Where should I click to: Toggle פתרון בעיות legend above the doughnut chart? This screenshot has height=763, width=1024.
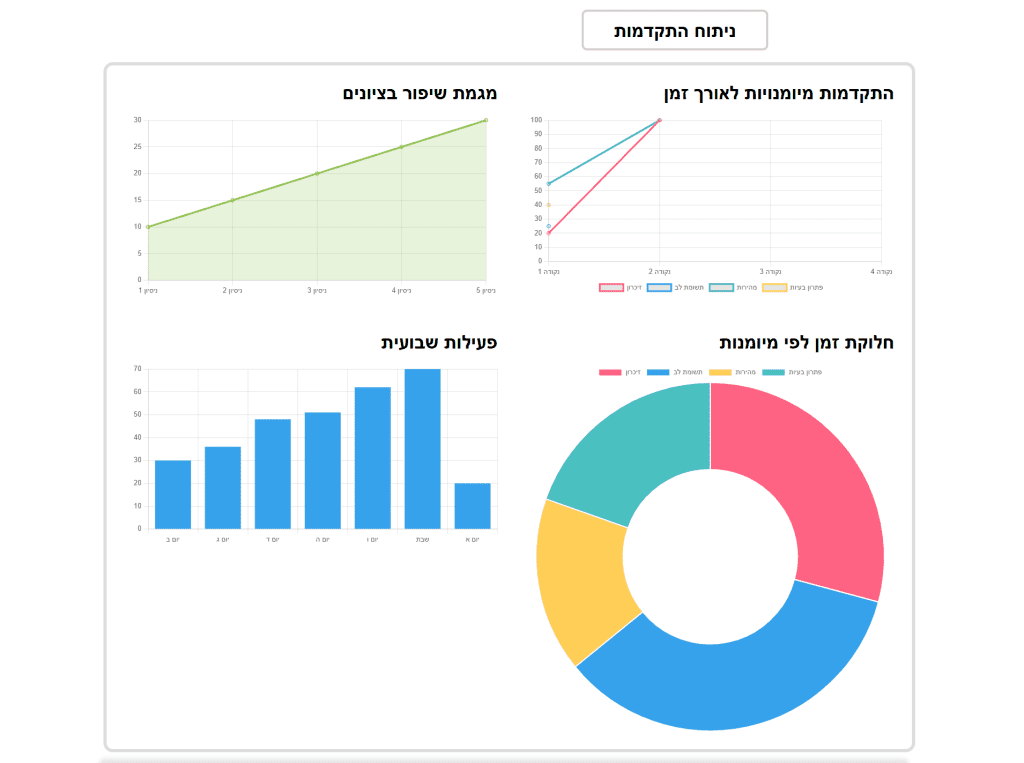(774, 372)
